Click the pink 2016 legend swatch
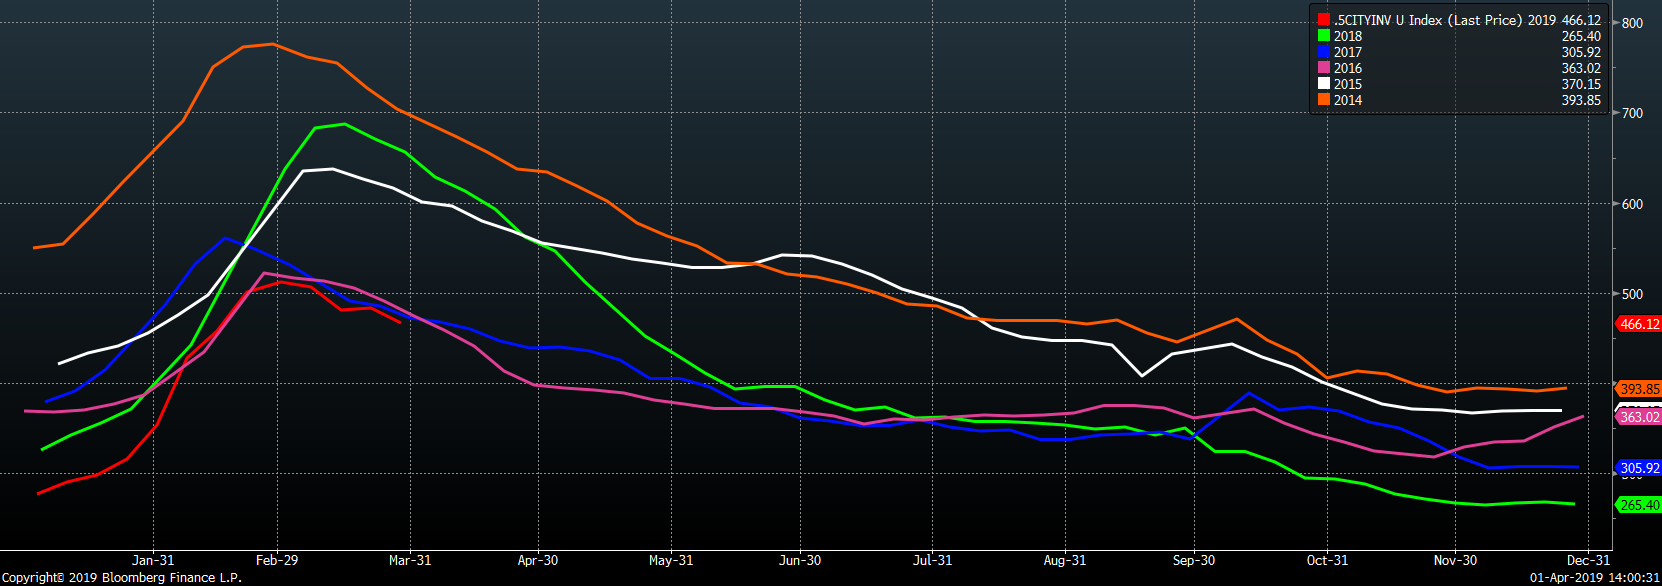The width and height of the screenshot is (1662, 586). point(1323,68)
